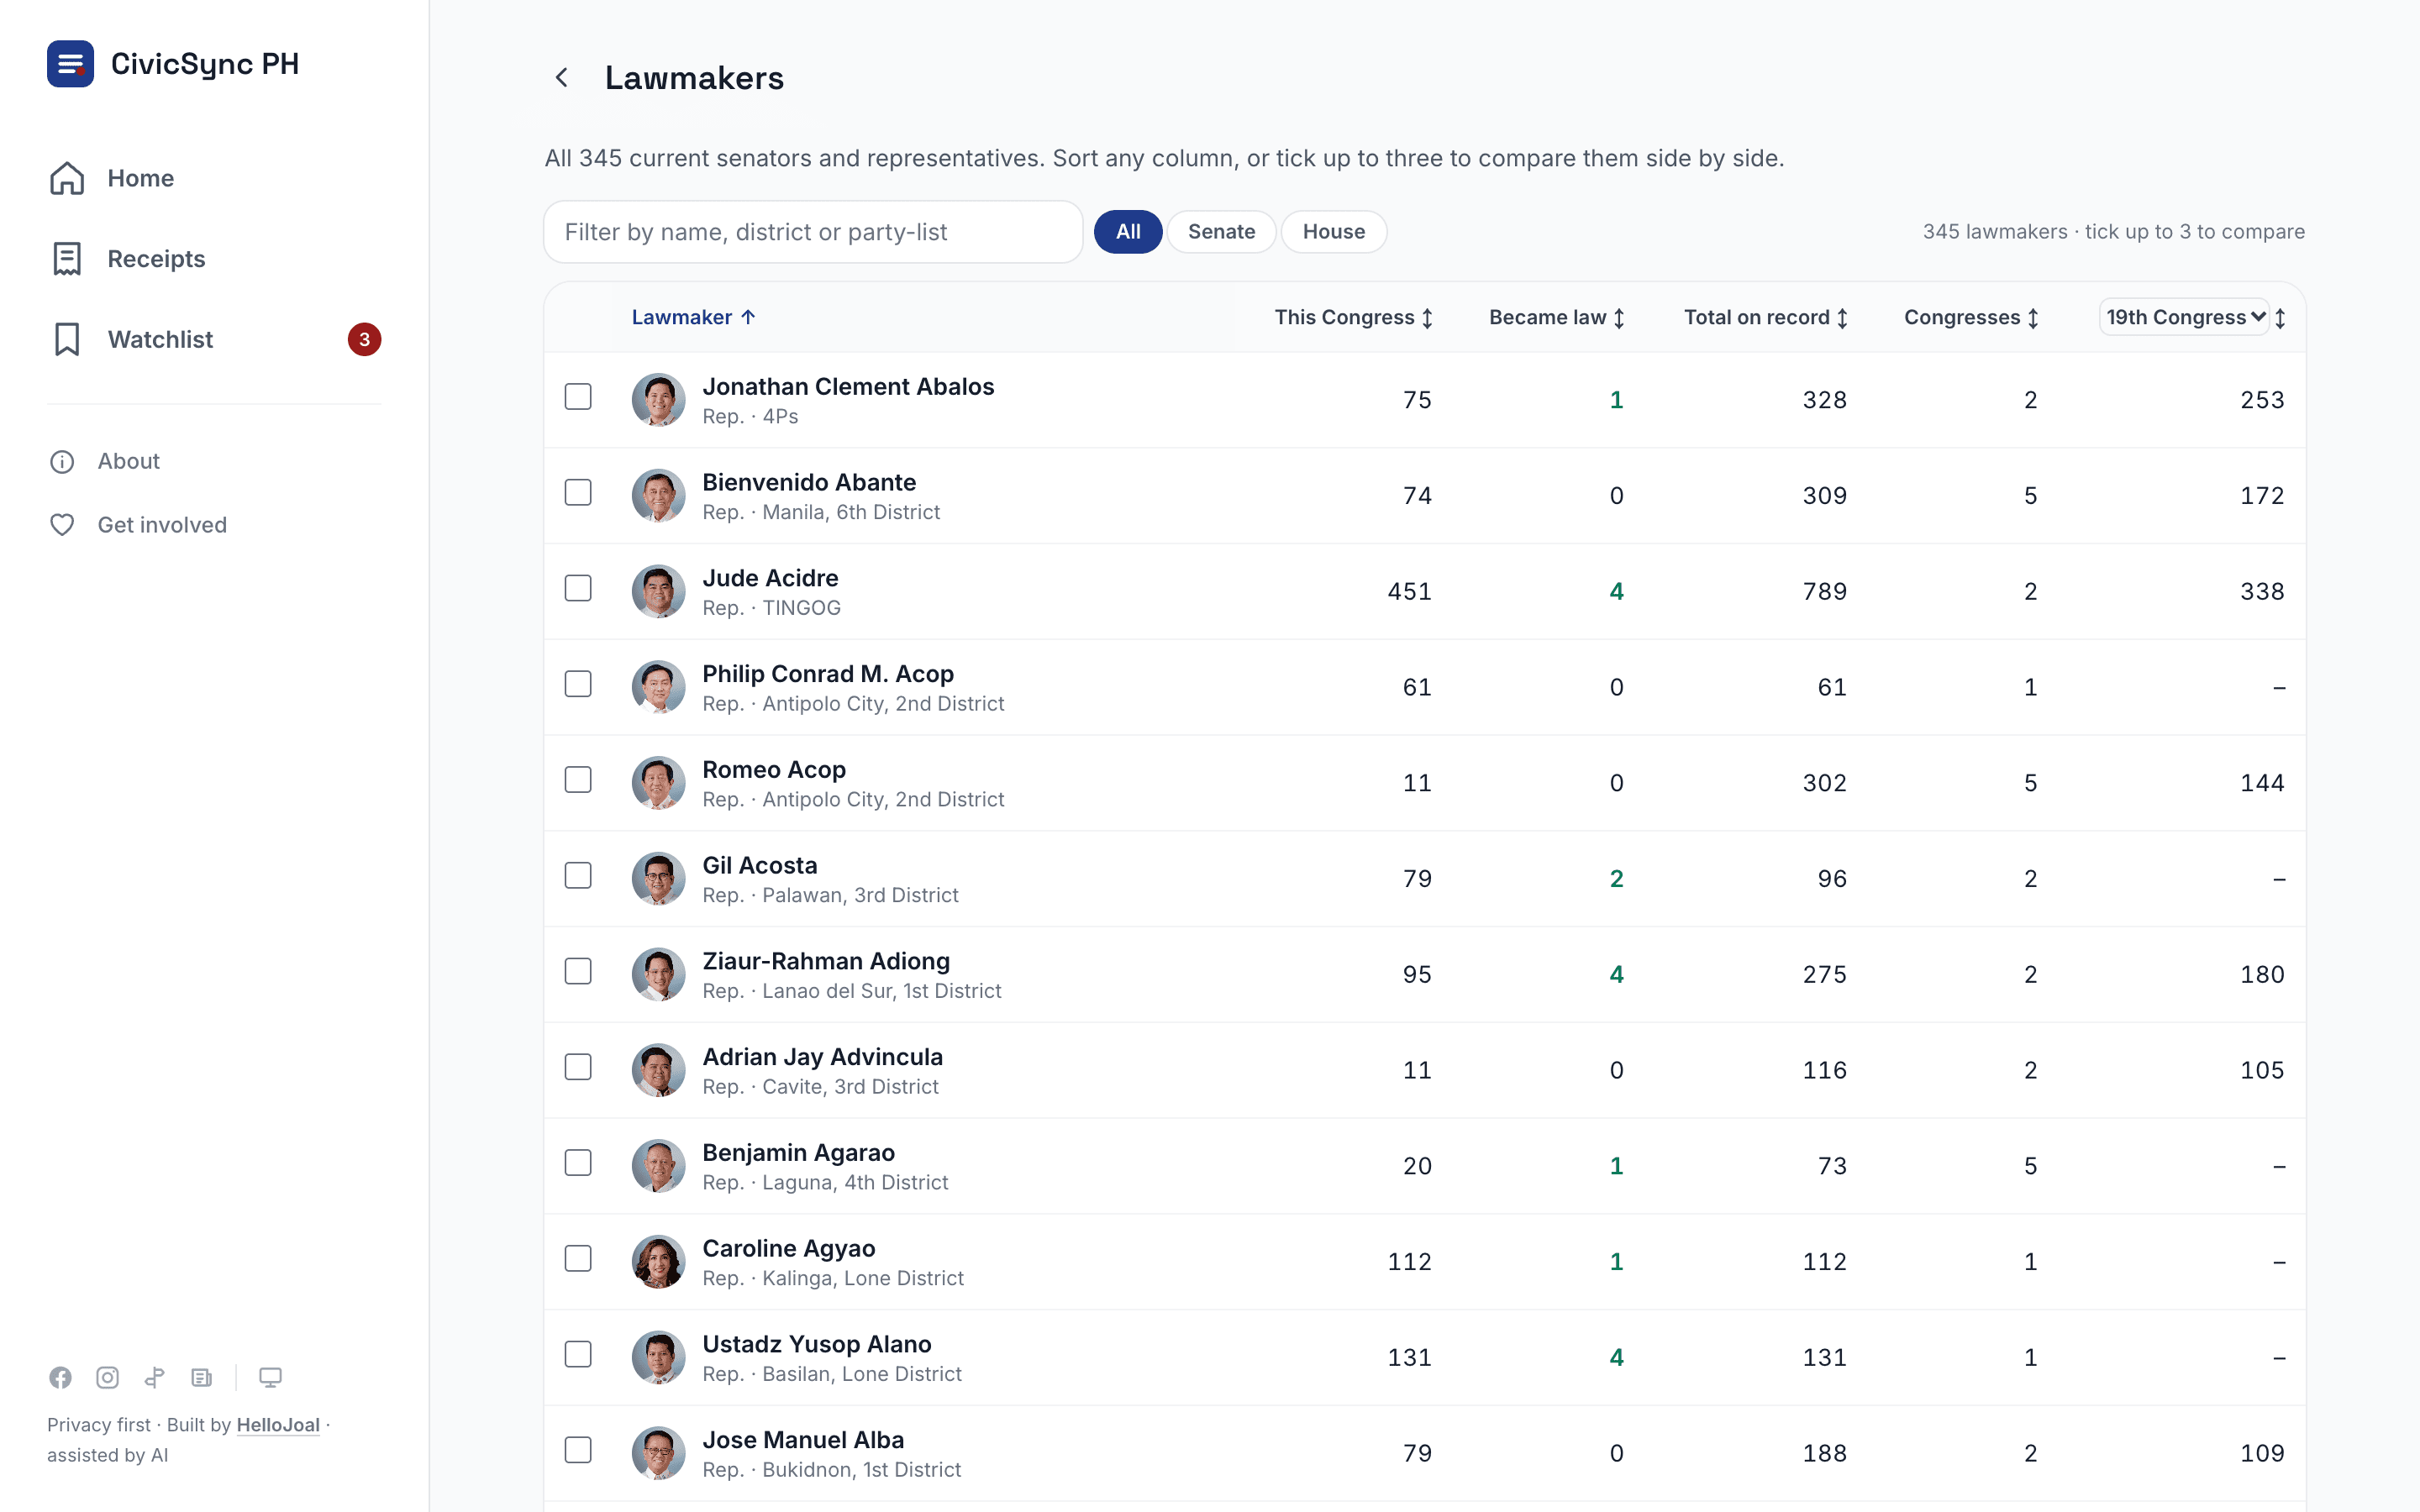The width and height of the screenshot is (2420, 1512).
Task: Click the Get involved heart icon
Action: [x=62, y=525]
